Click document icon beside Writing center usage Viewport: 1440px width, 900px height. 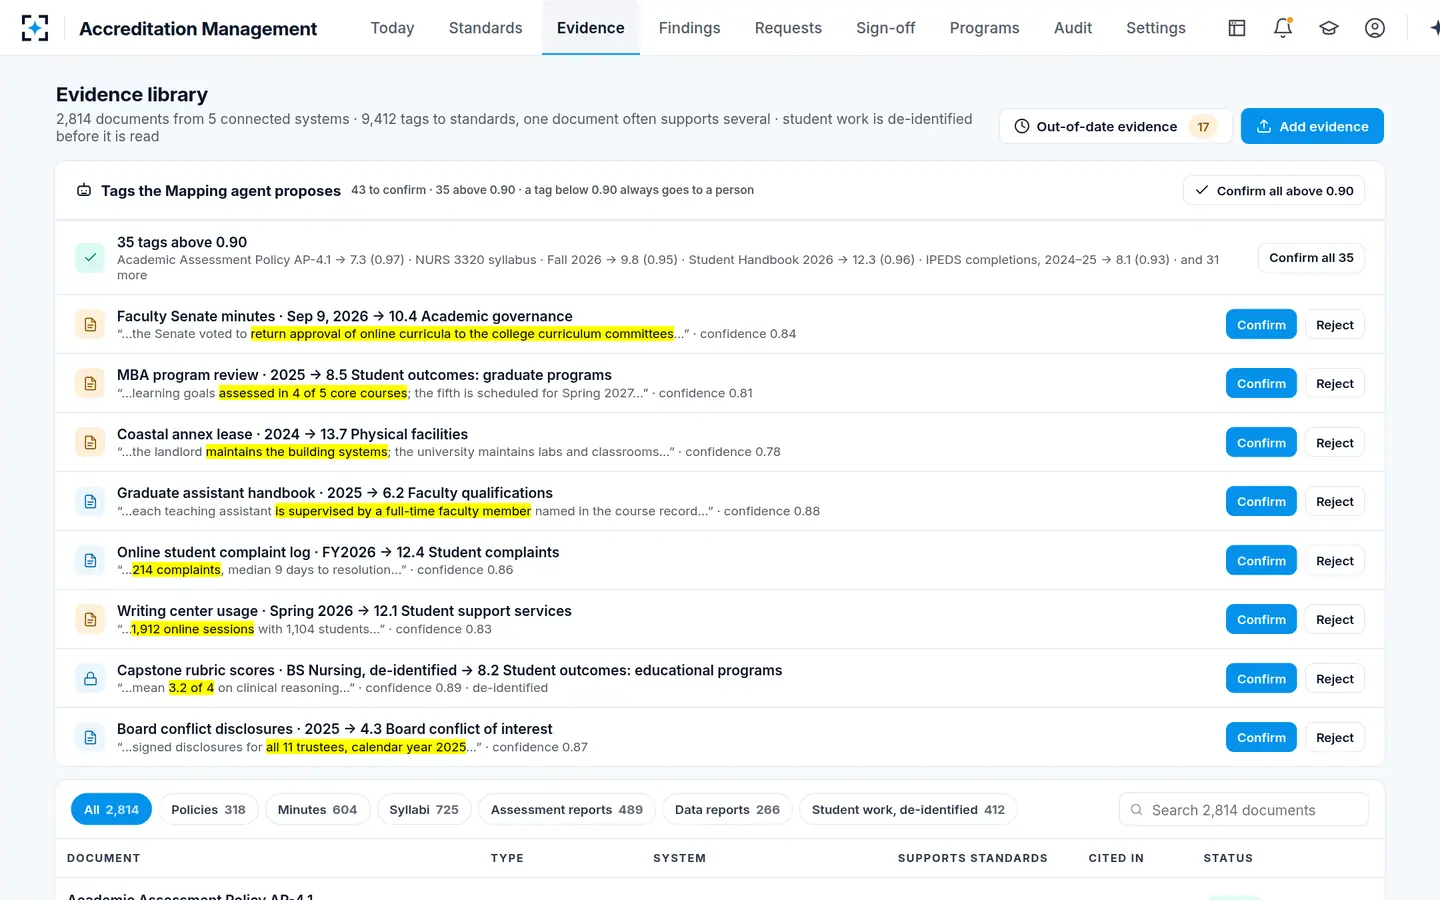90,620
